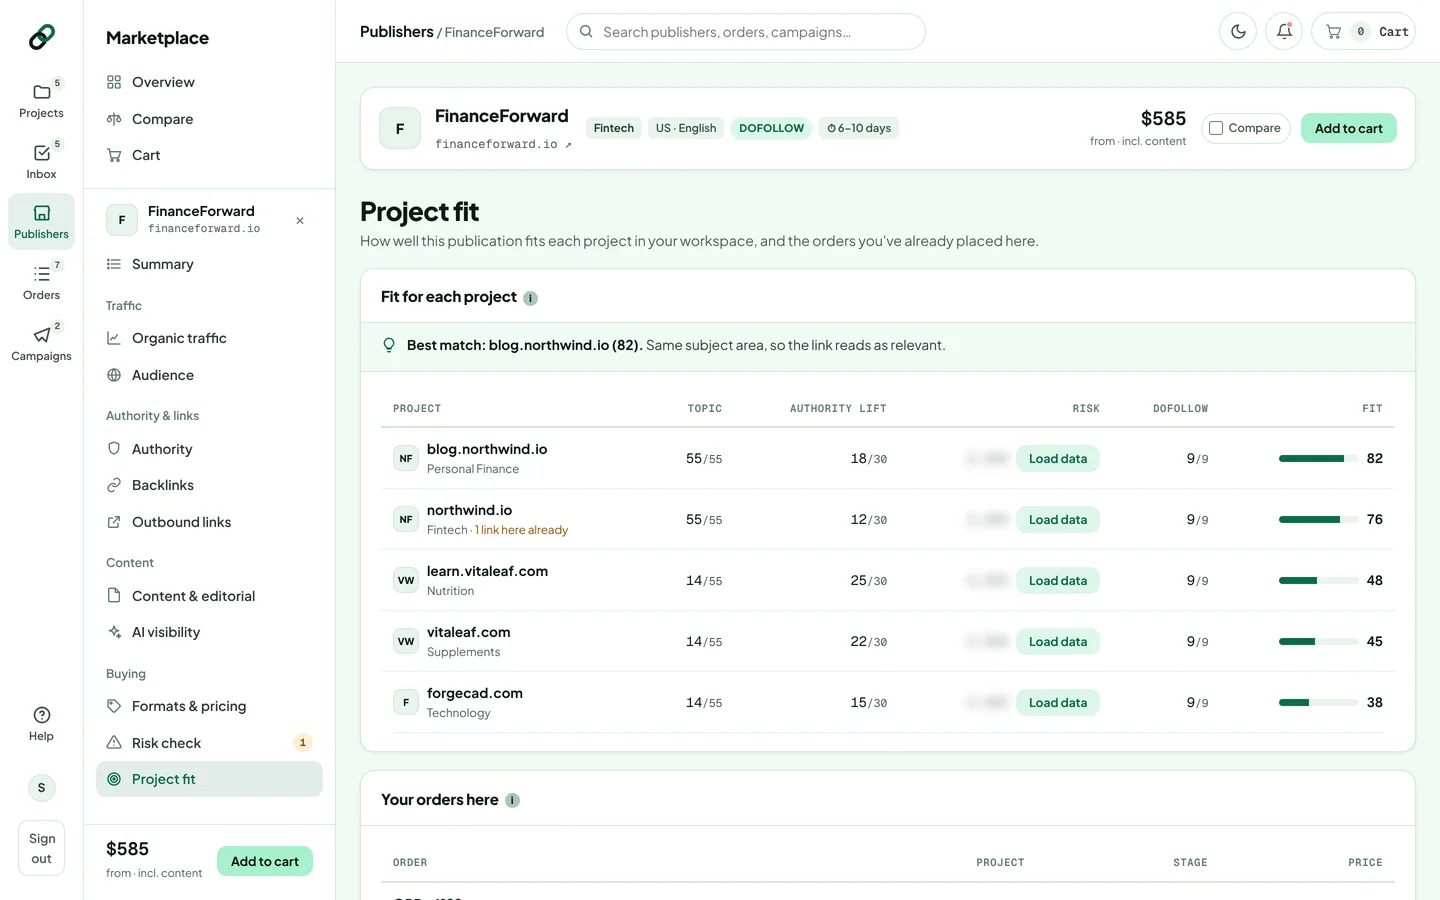The height and width of the screenshot is (900, 1440).
Task: Load risk data for forgecad.com
Action: click(1057, 703)
